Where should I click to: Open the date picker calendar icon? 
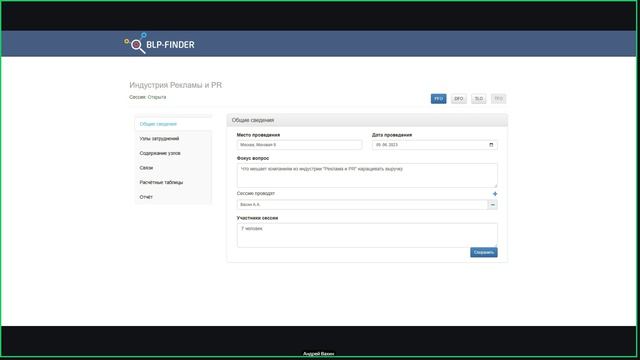pyautogui.click(x=491, y=145)
